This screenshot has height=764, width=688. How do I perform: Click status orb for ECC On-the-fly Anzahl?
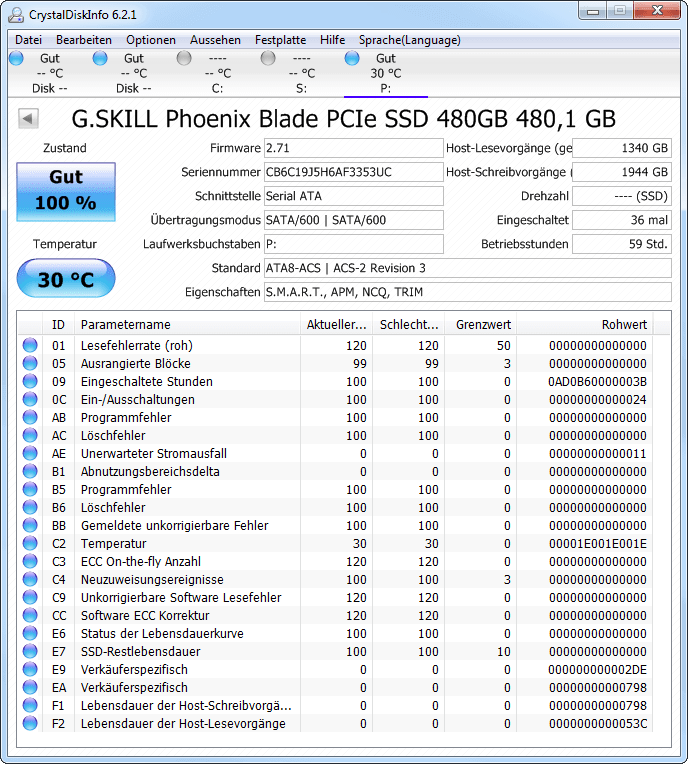[x=30, y=561]
